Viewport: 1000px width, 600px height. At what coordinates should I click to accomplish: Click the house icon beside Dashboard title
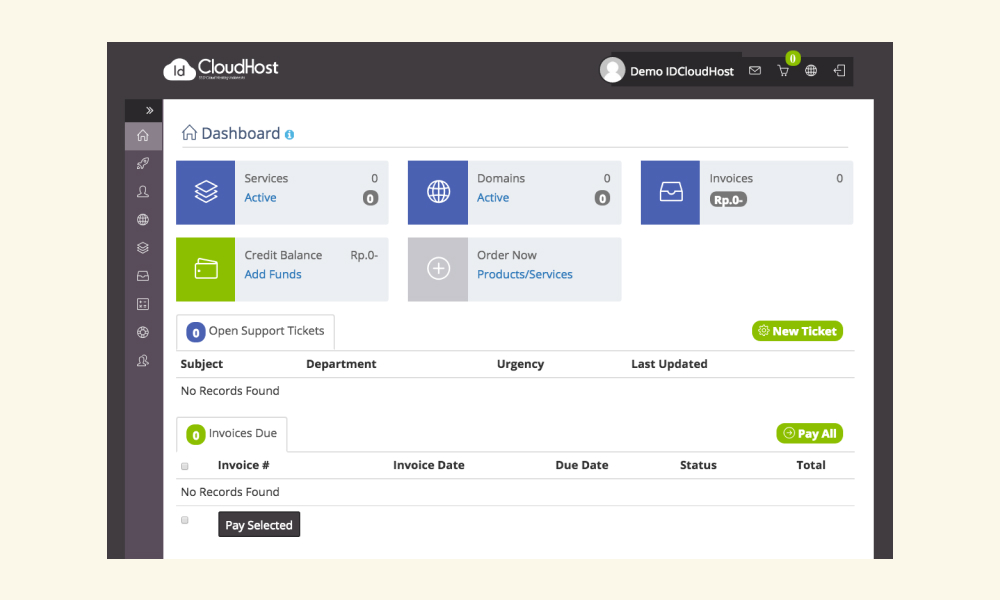point(189,133)
